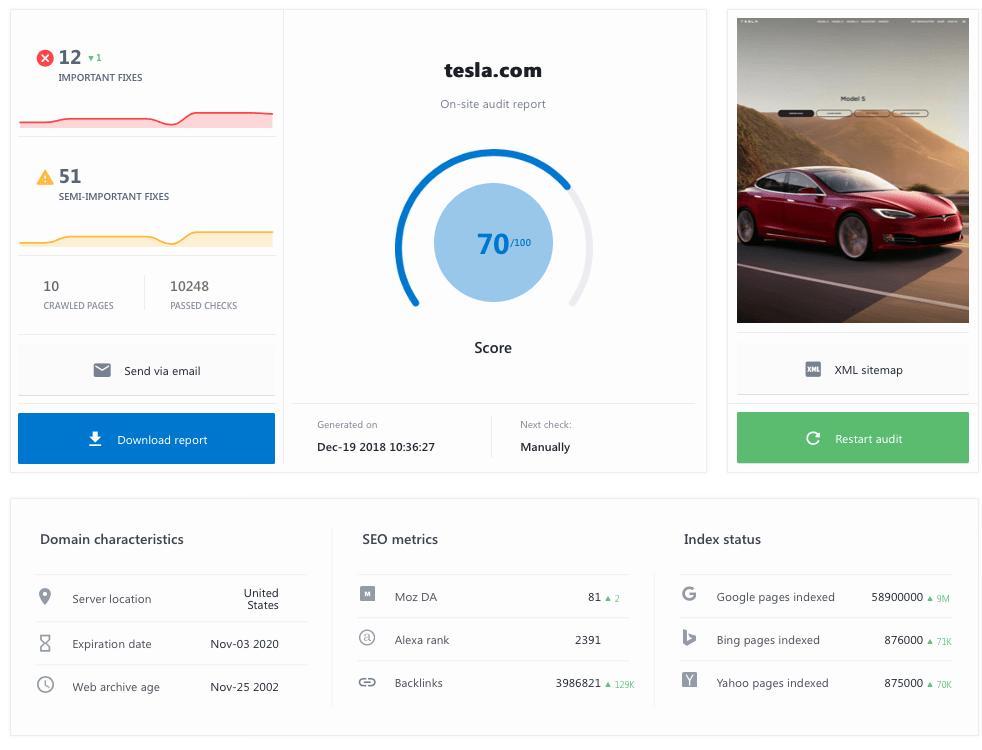Viewport: 982px width, 750px height.
Task: Click the green change indicator beside 12 important fixes
Action: pos(95,58)
